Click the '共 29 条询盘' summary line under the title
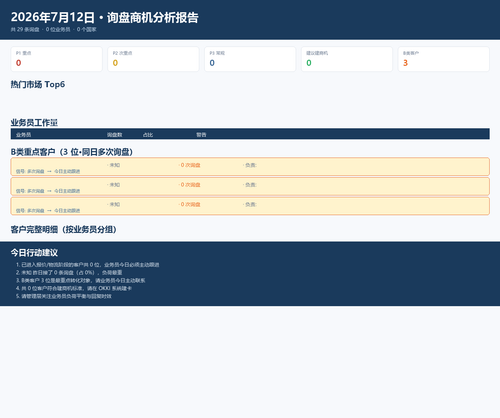The image size is (500, 418). [54, 29]
